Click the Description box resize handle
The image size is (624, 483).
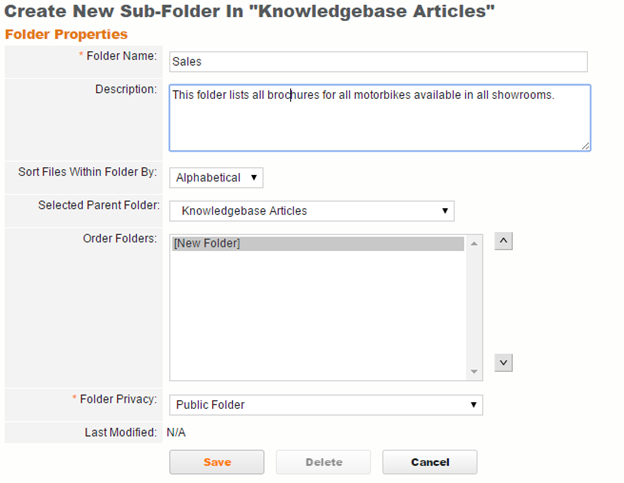click(x=585, y=146)
